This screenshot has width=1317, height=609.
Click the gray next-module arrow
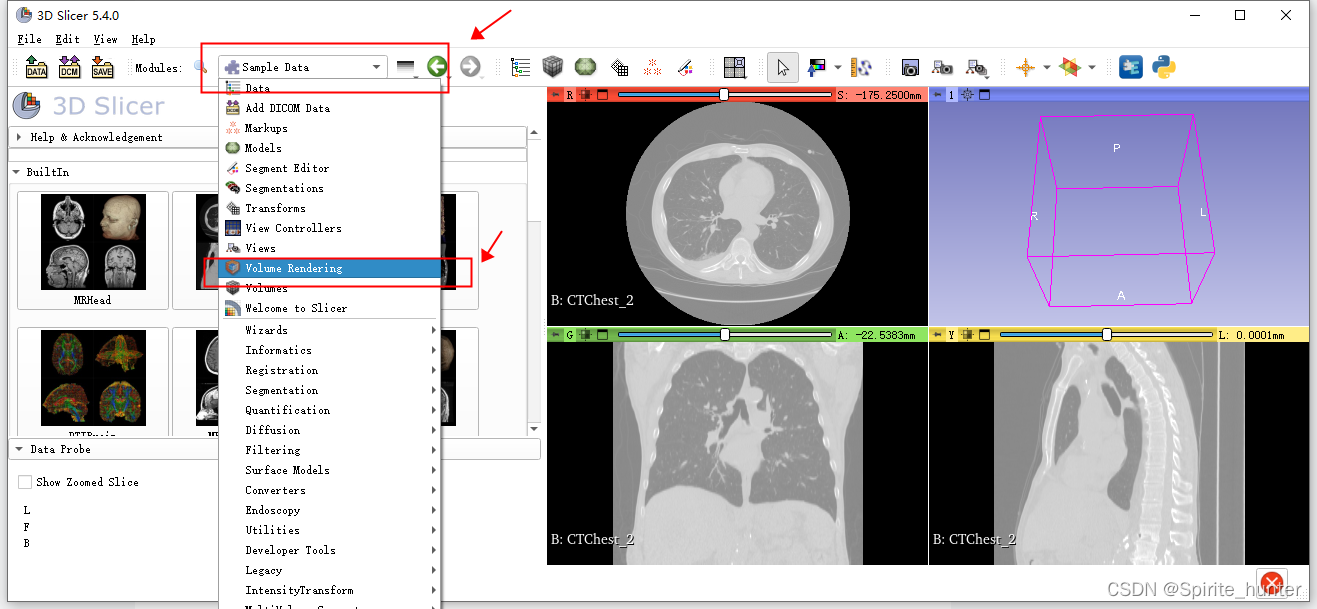[470, 67]
